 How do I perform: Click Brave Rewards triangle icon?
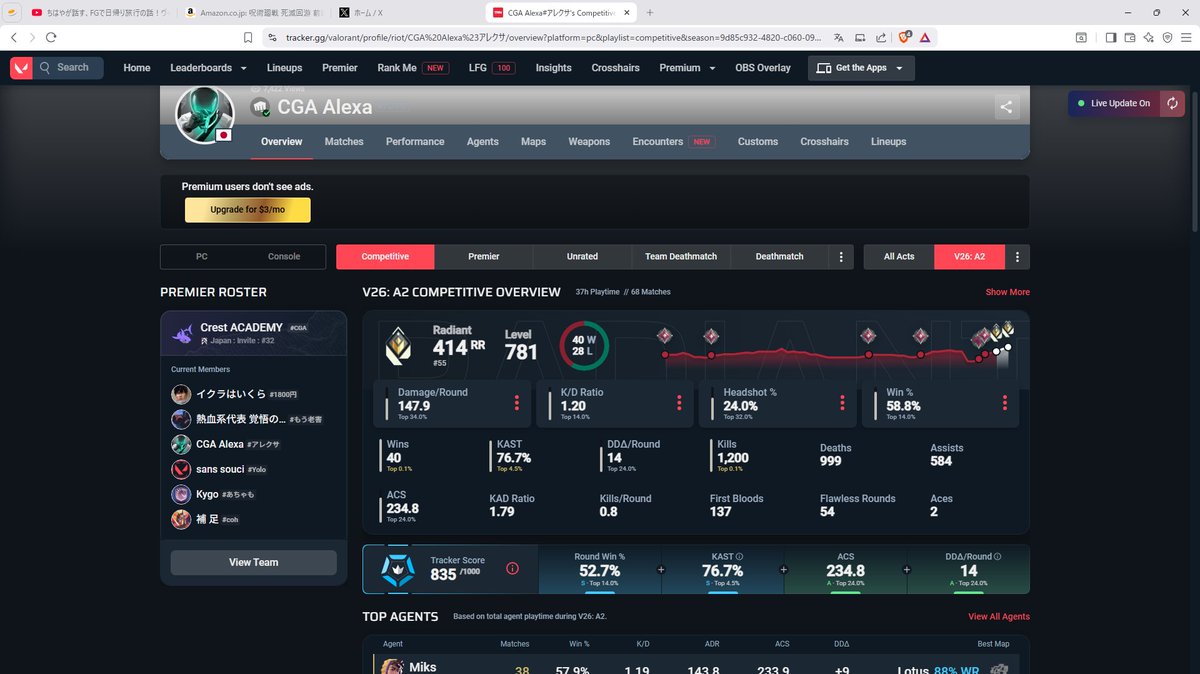[x=925, y=37]
